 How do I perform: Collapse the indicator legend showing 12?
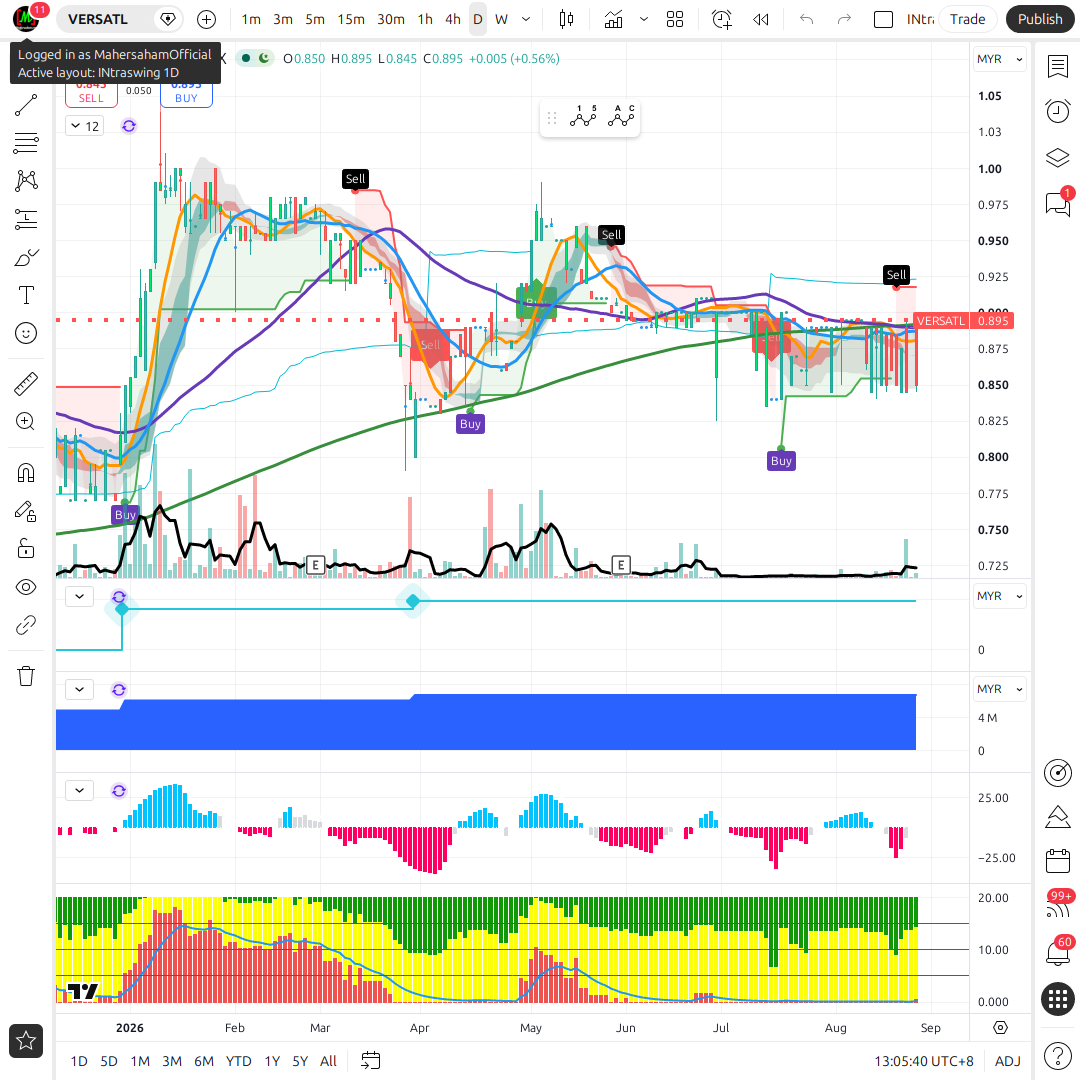(85, 126)
